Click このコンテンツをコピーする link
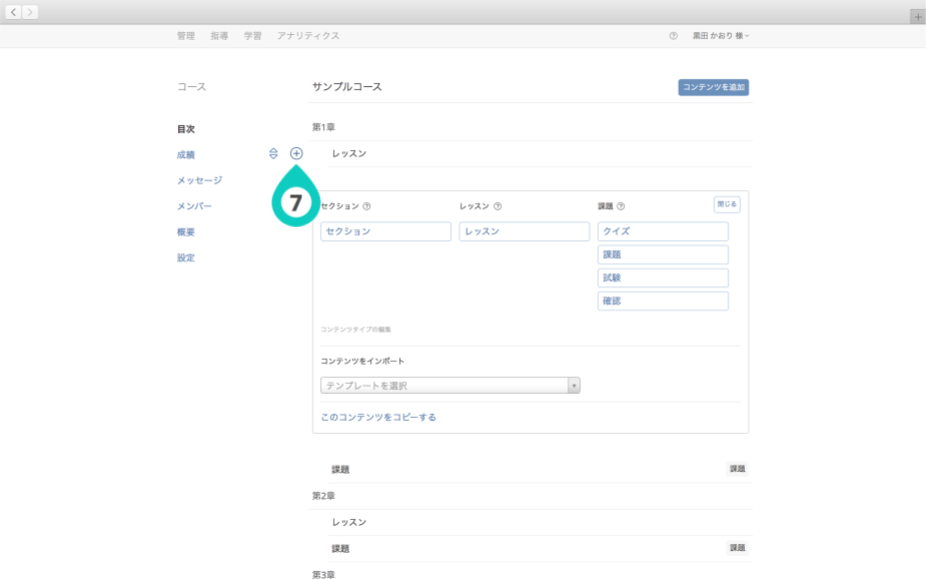 coord(378,417)
